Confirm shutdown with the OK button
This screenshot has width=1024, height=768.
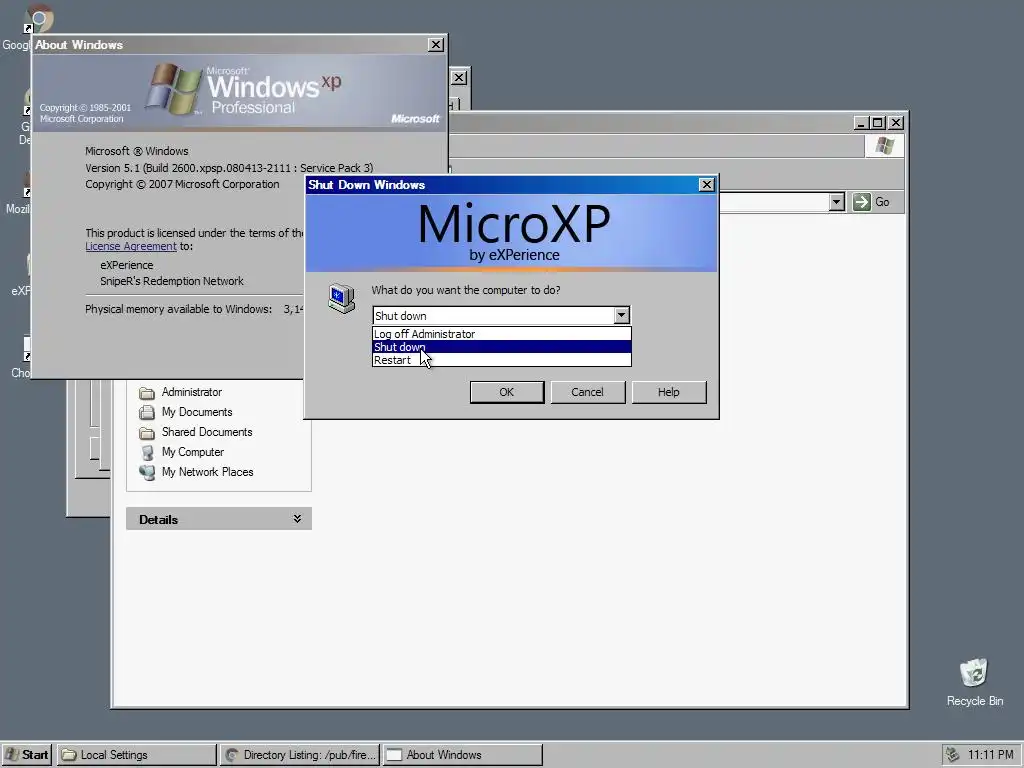click(507, 392)
